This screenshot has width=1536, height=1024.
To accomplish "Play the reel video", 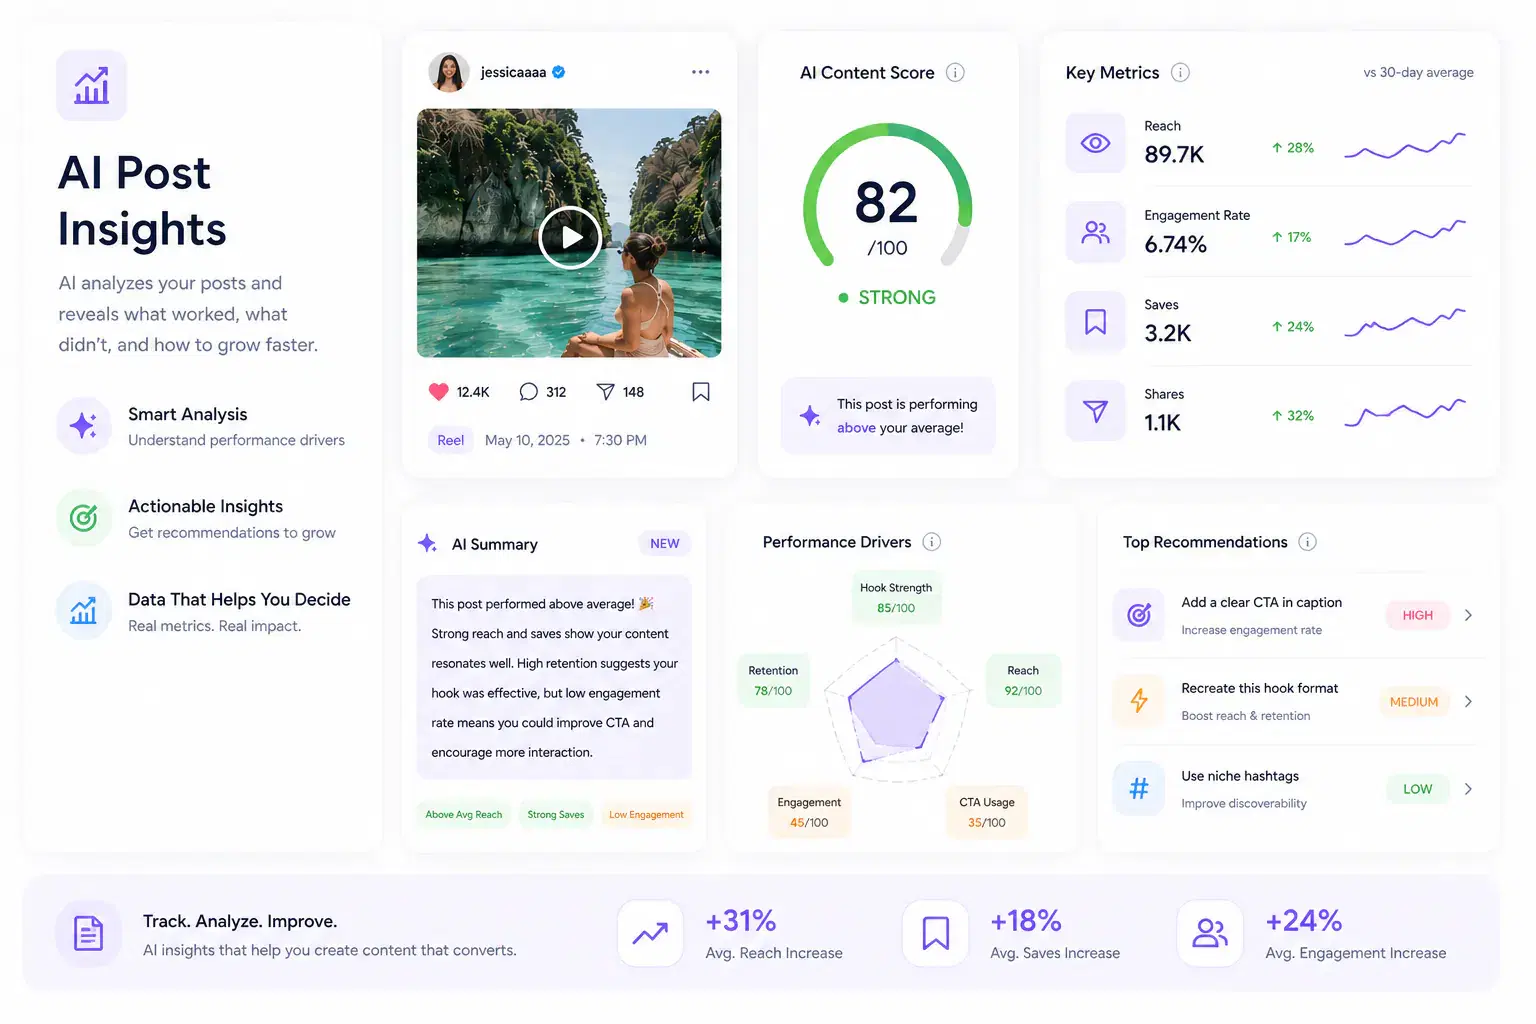I will pyautogui.click(x=570, y=238).
